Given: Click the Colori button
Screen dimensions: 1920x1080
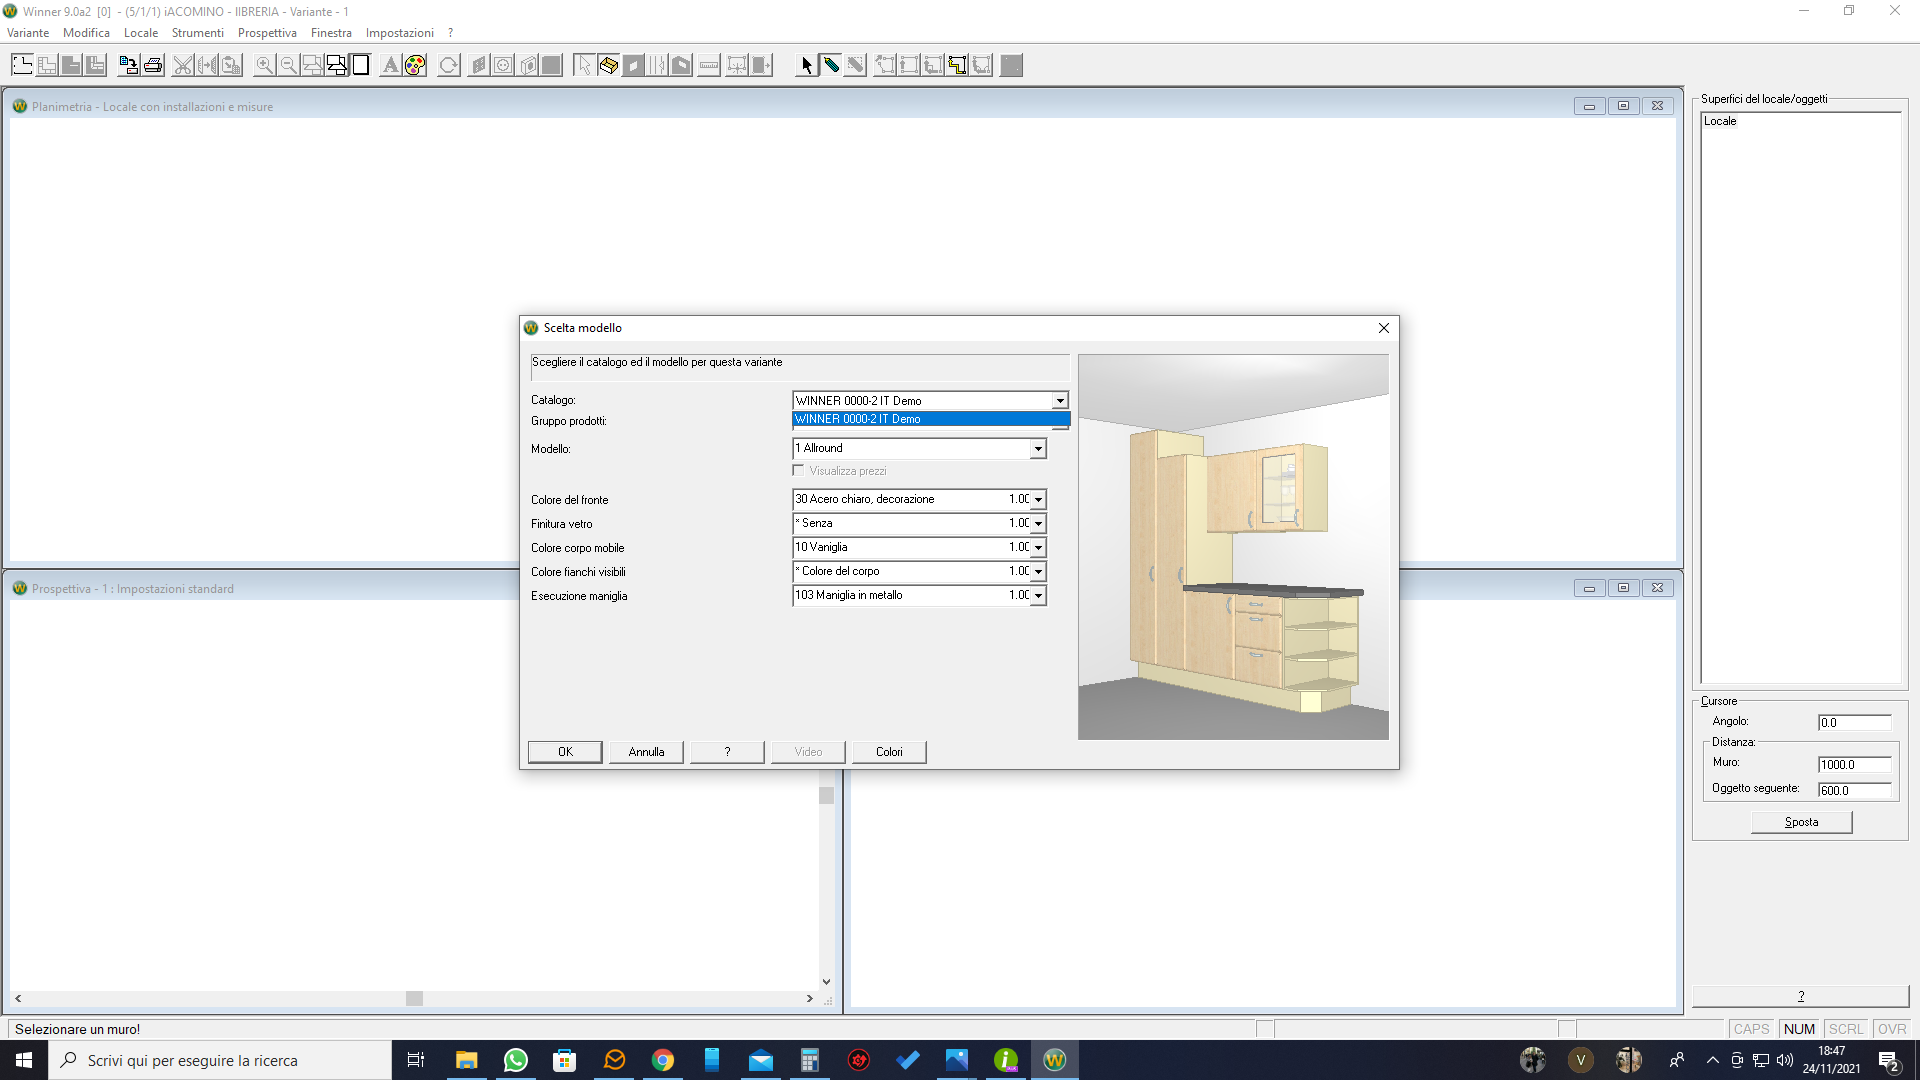Looking at the screenshot, I should point(889,752).
